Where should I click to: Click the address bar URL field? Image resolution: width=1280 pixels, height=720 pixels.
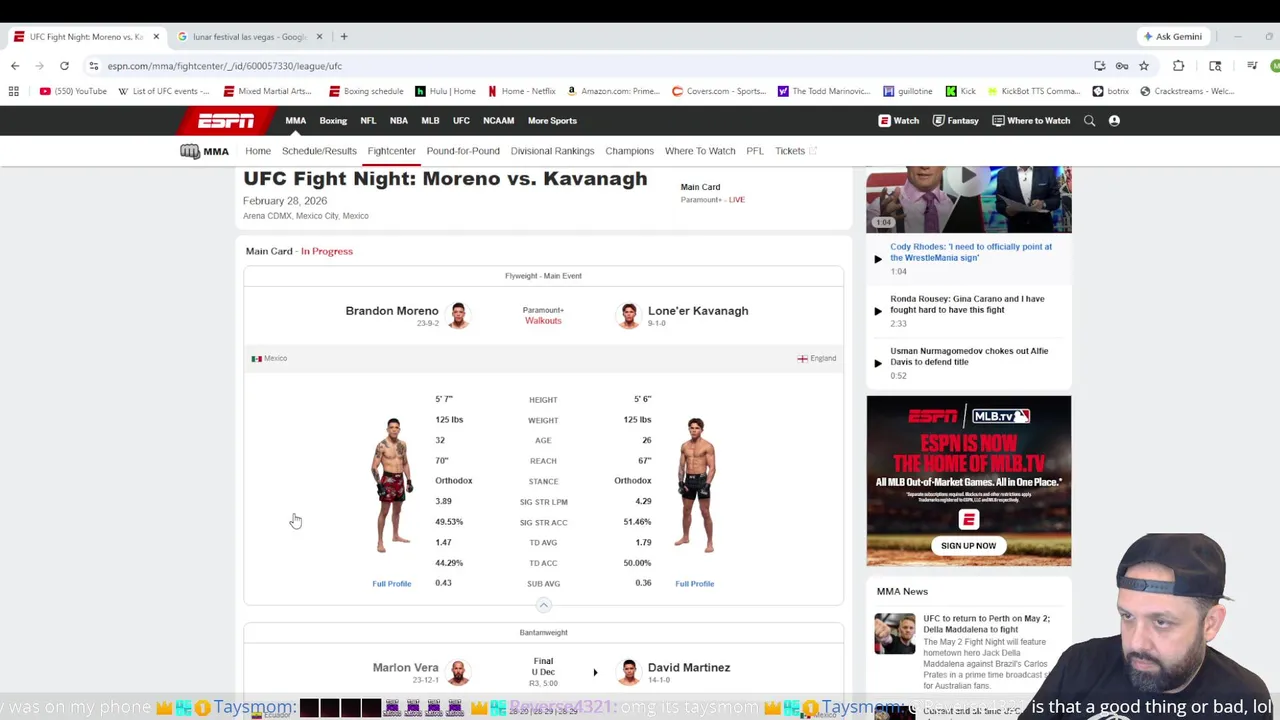tap(590, 66)
